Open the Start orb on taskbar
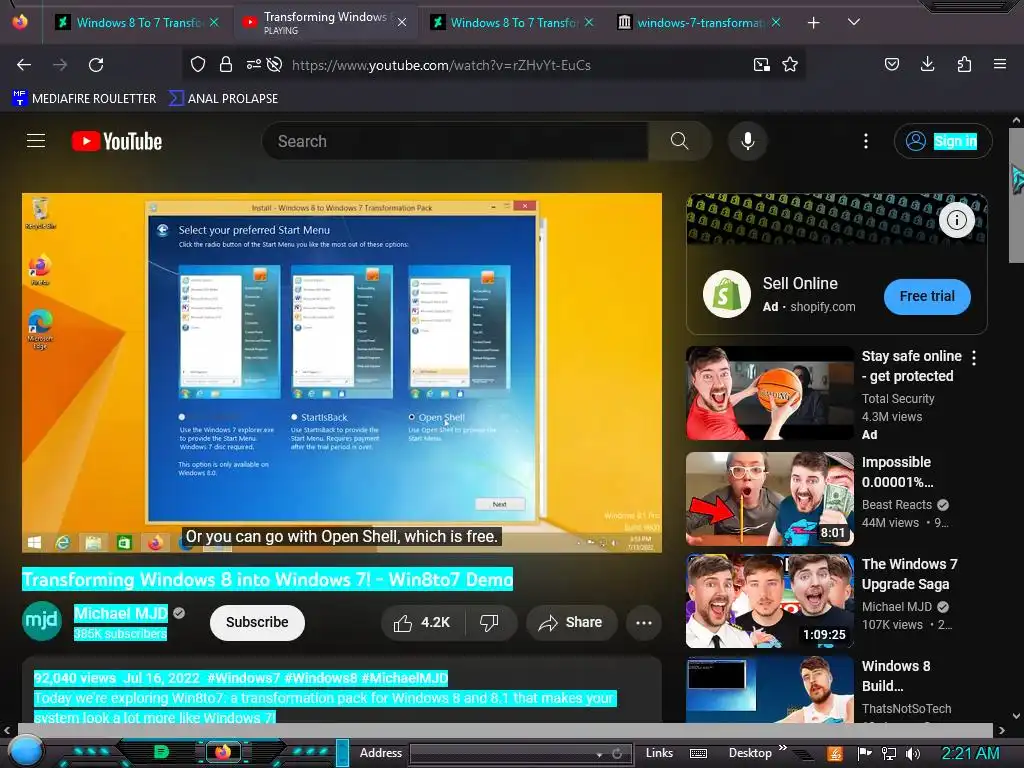The image size is (1024, 768). 24,751
